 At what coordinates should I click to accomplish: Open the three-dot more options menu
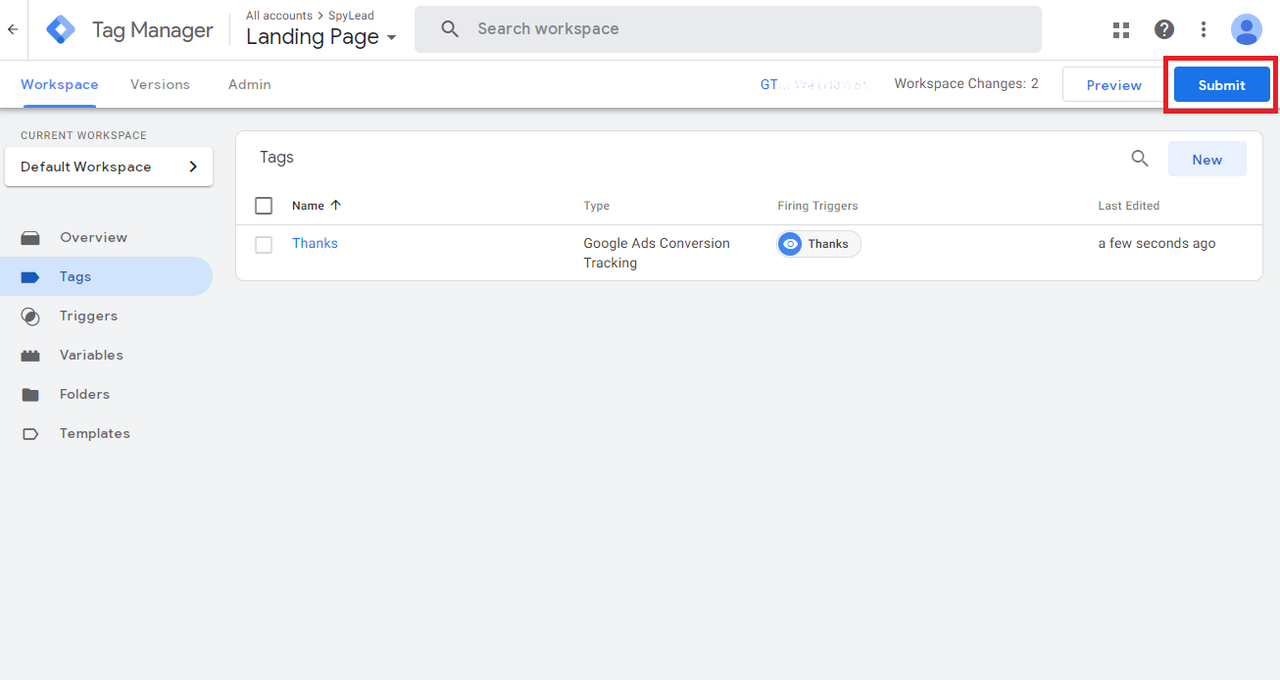tap(1204, 30)
